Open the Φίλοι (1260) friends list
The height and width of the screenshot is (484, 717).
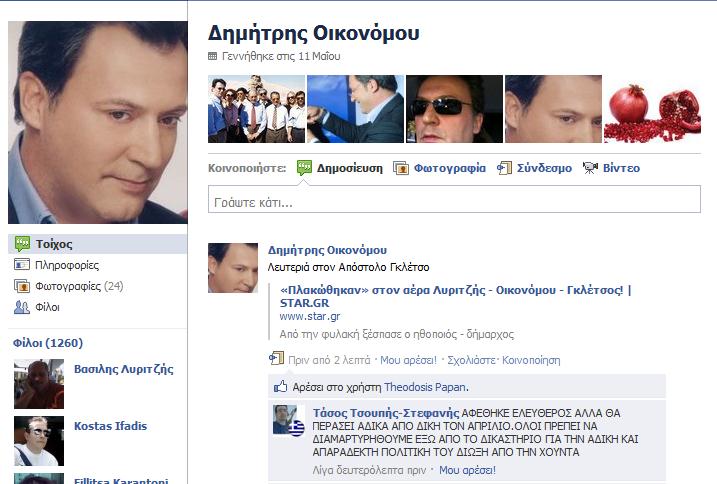click(48, 343)
